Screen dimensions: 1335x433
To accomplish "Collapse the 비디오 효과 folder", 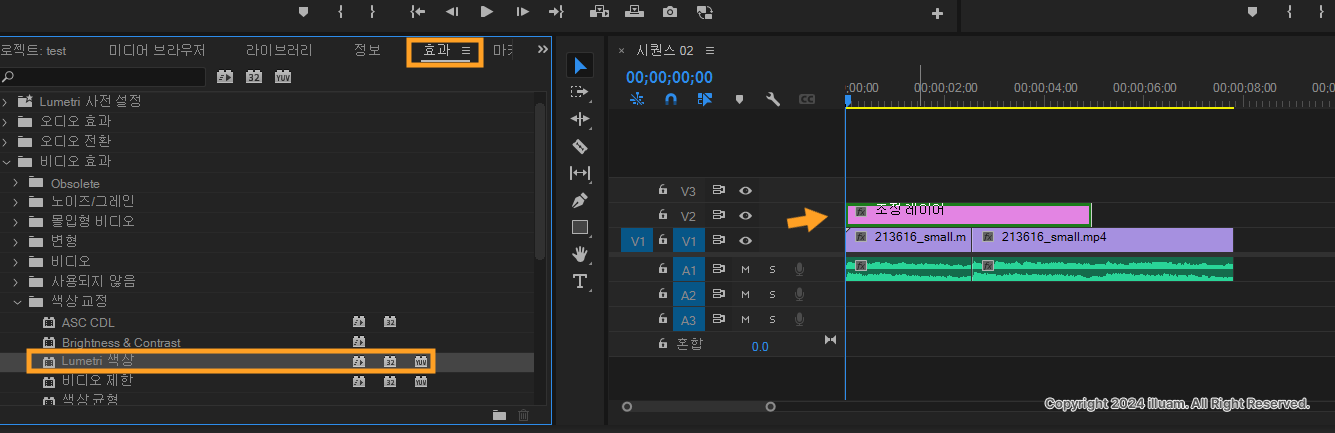I will (x=5, y=161).
